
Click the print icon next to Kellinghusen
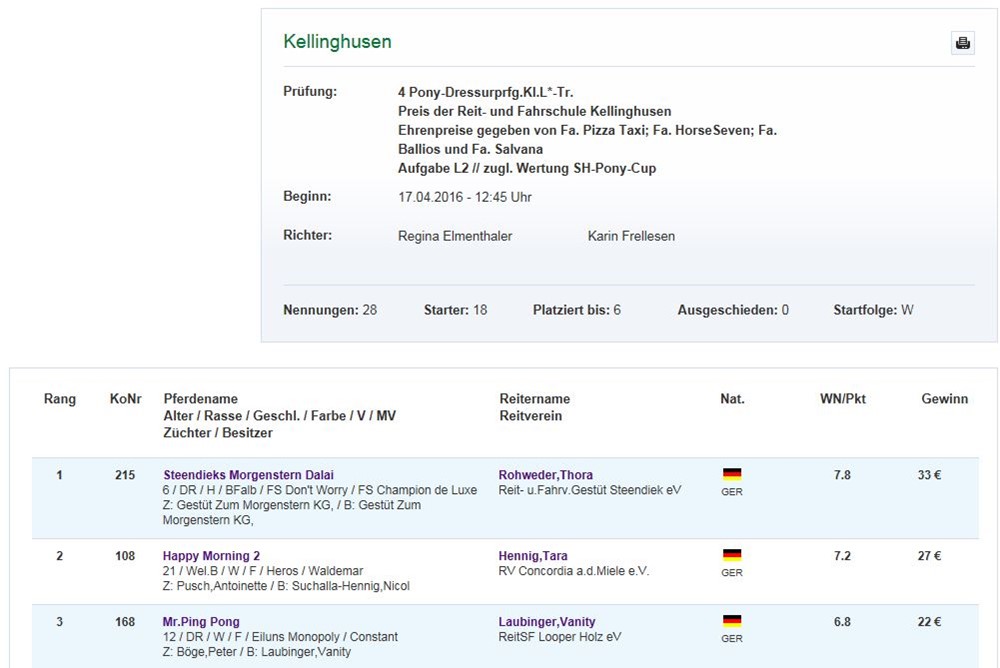(x=962, y=43)
